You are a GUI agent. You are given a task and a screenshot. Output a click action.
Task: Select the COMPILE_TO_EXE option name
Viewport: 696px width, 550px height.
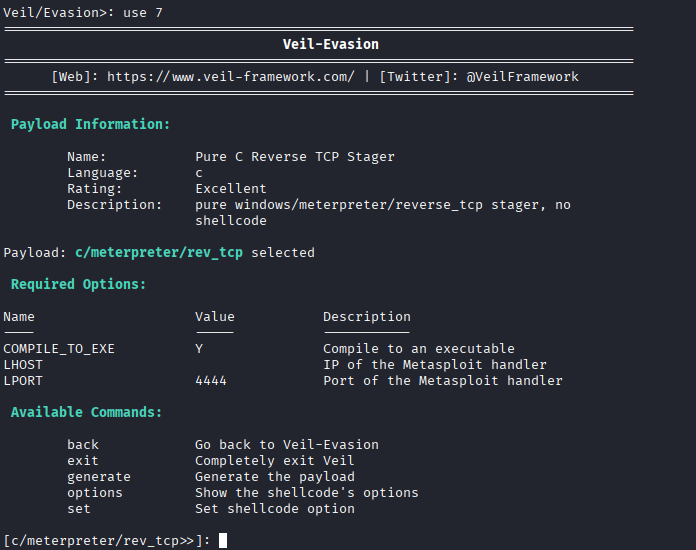59,348
